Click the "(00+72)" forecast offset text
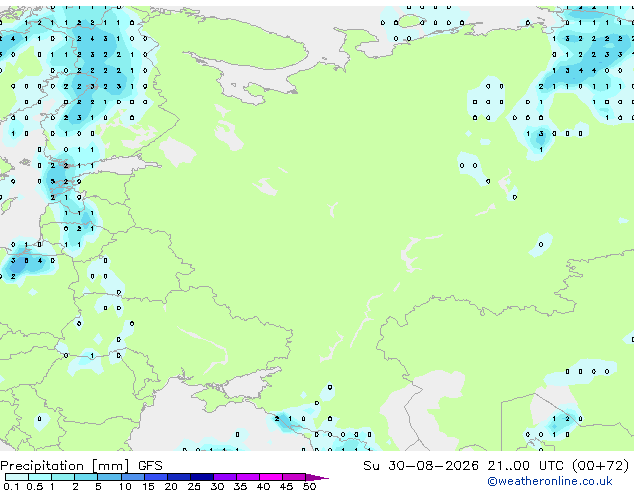 click(601, 466)
